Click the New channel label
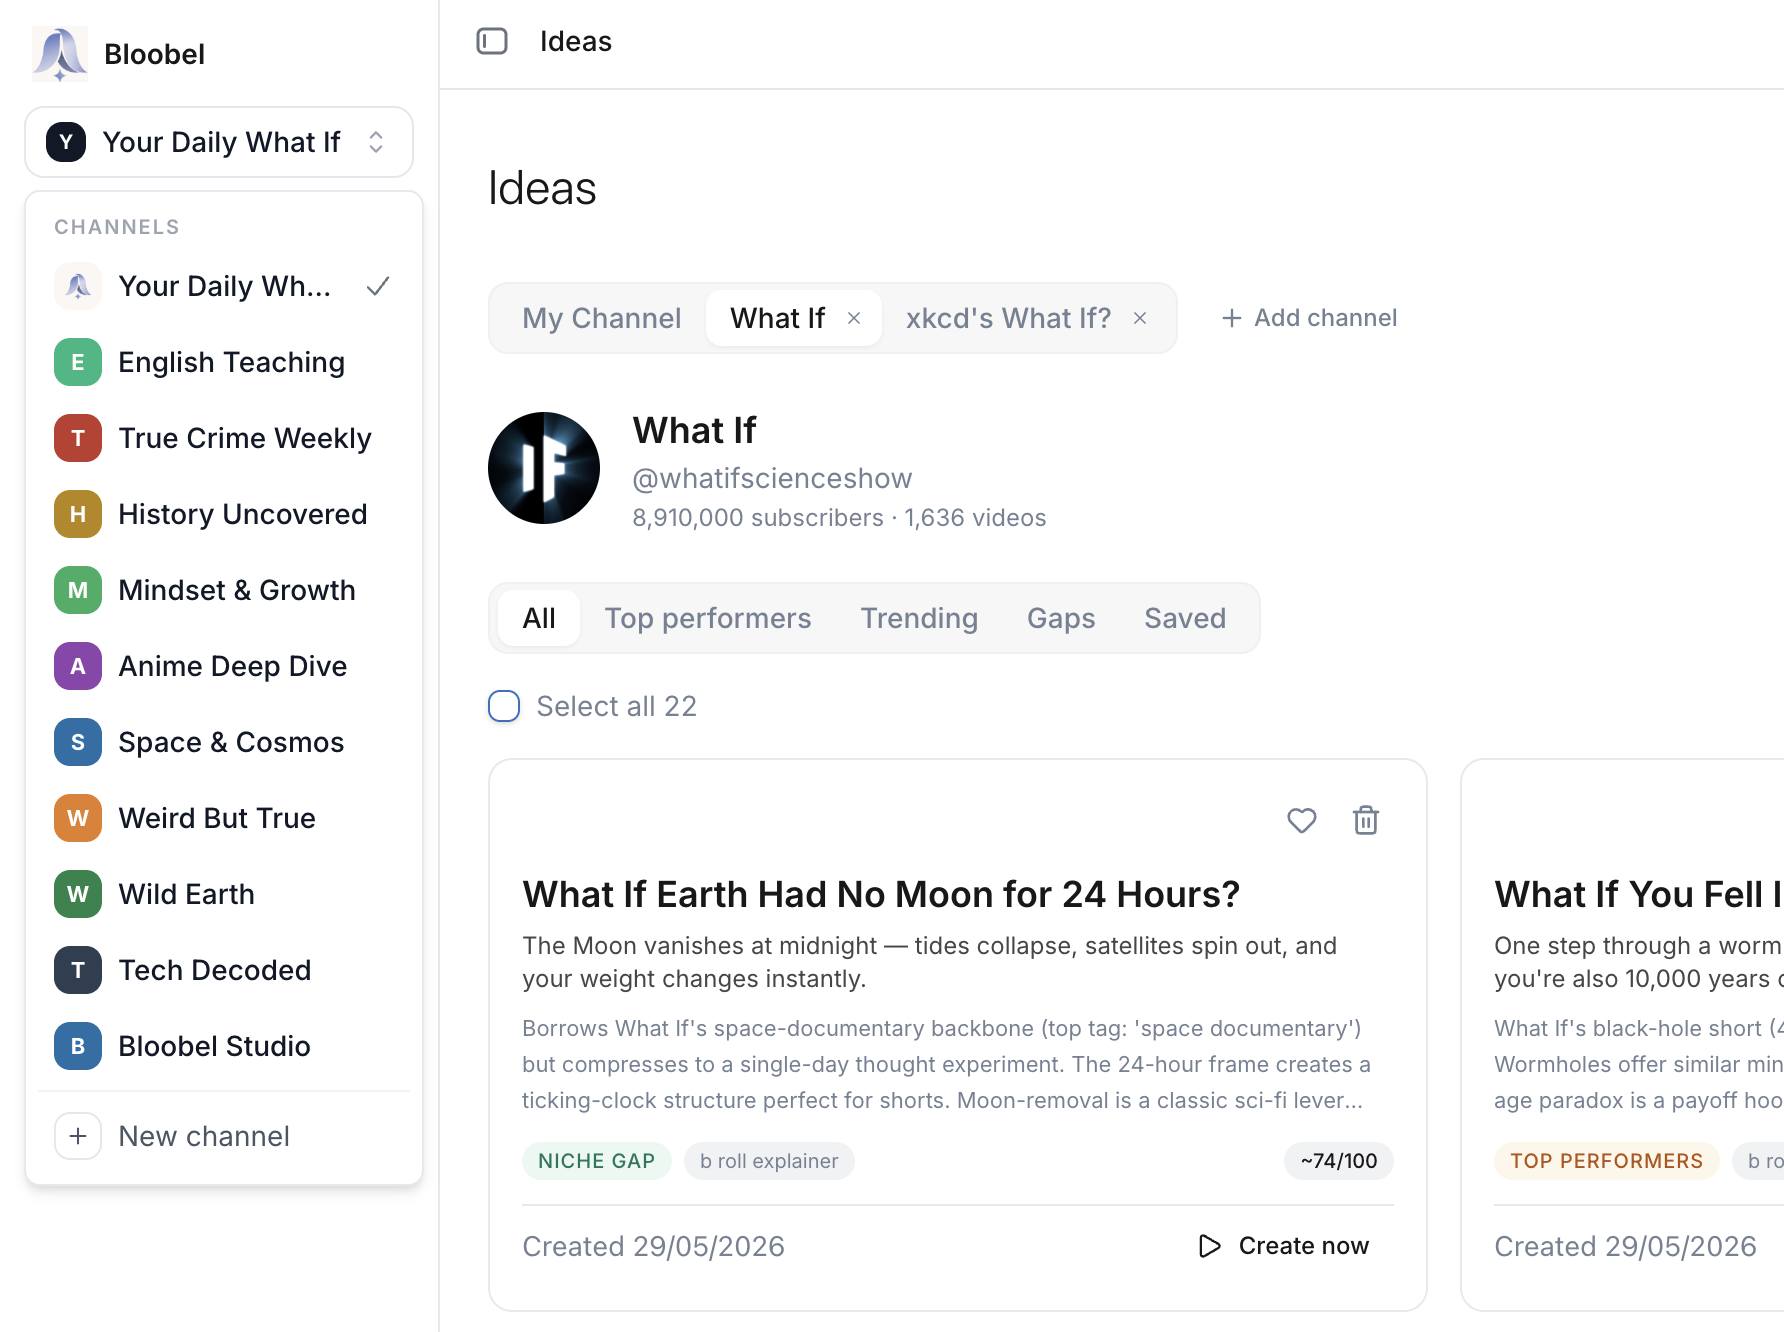Screen dimensions: 1784x1332 click(204, 1136)
